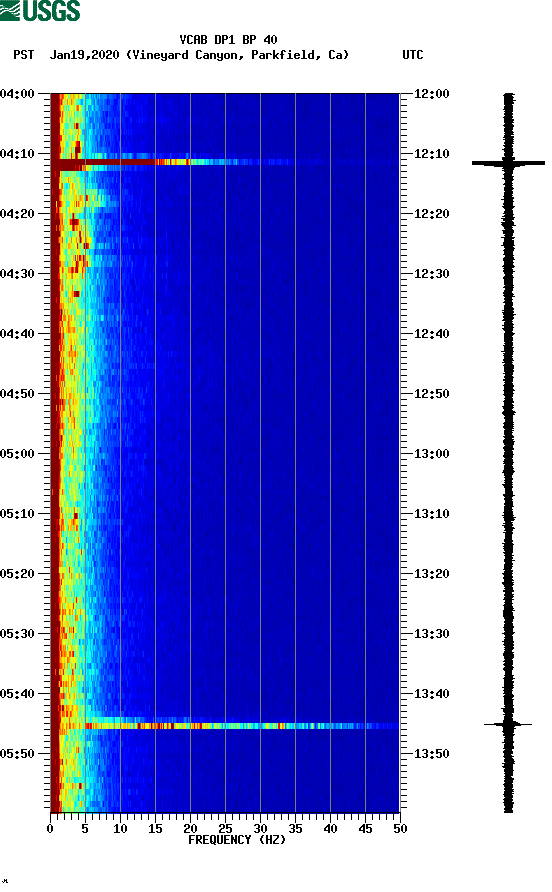Click the '50' frequency axis tick label
The height and width of the screenshot is (892, 552).
[x=400, y=829]
